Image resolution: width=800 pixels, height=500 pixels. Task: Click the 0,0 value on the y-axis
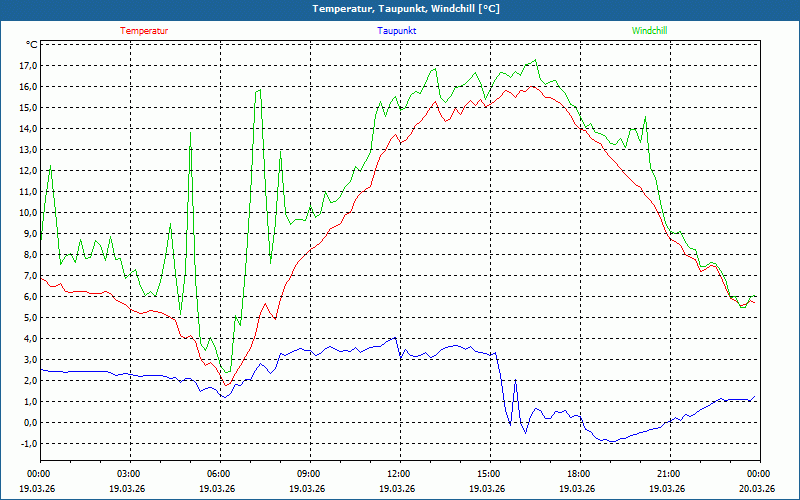(x=27, y=423)
